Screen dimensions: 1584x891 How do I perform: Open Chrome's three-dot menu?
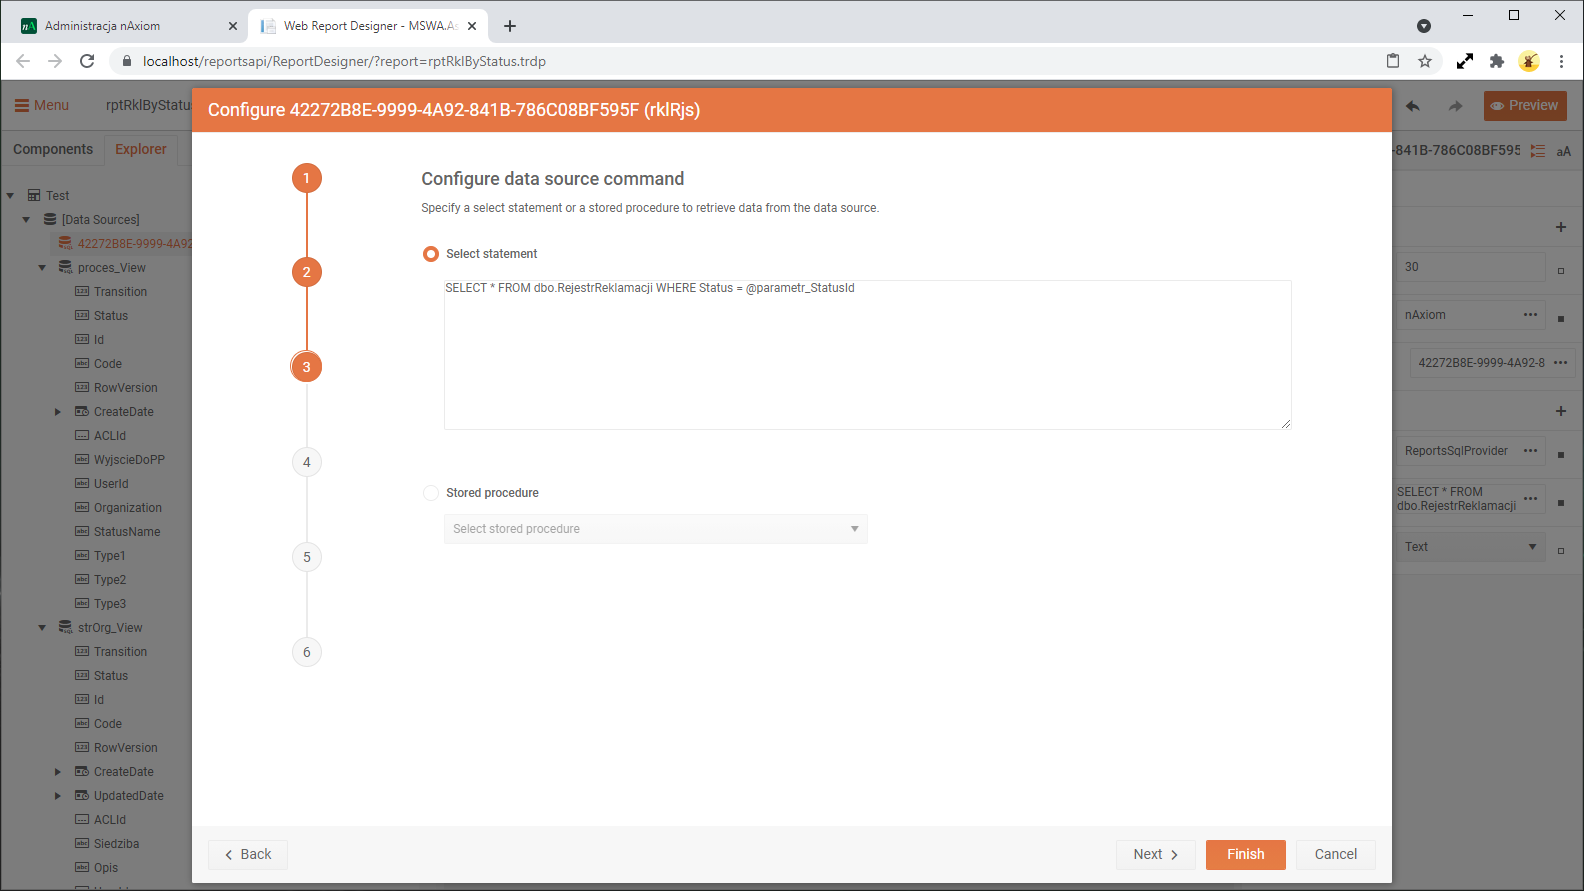[x=1561, y=61]
